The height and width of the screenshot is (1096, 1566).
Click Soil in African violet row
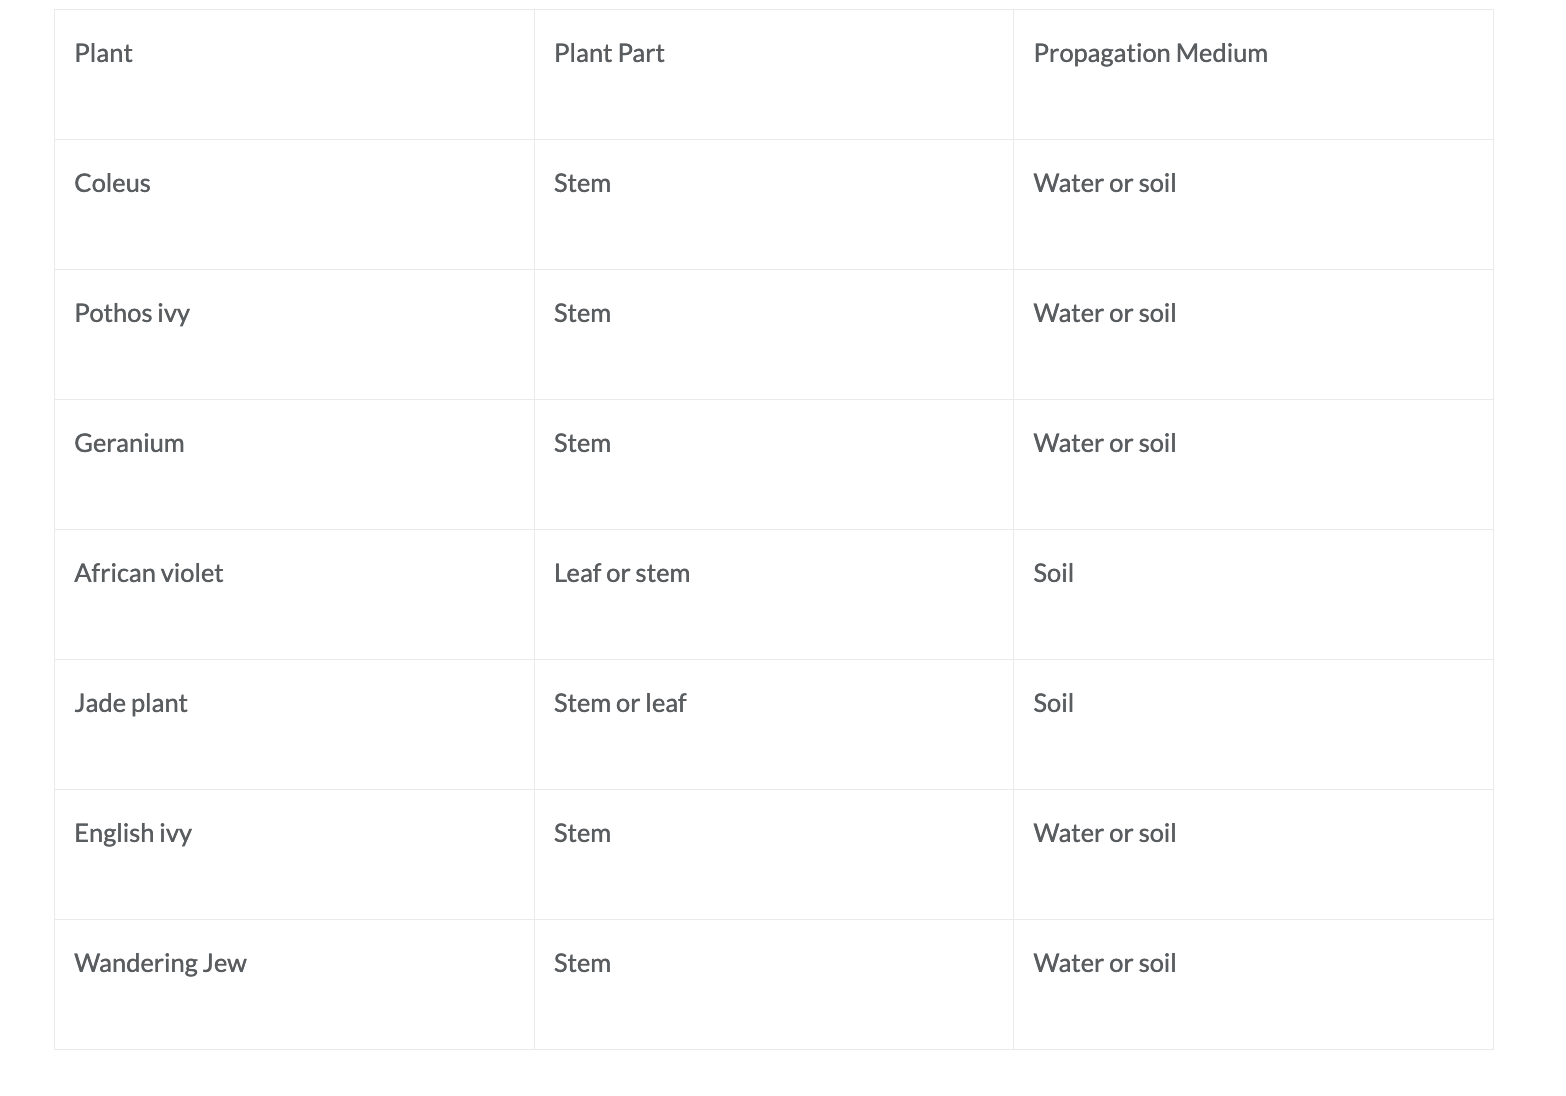[1053, 573]
